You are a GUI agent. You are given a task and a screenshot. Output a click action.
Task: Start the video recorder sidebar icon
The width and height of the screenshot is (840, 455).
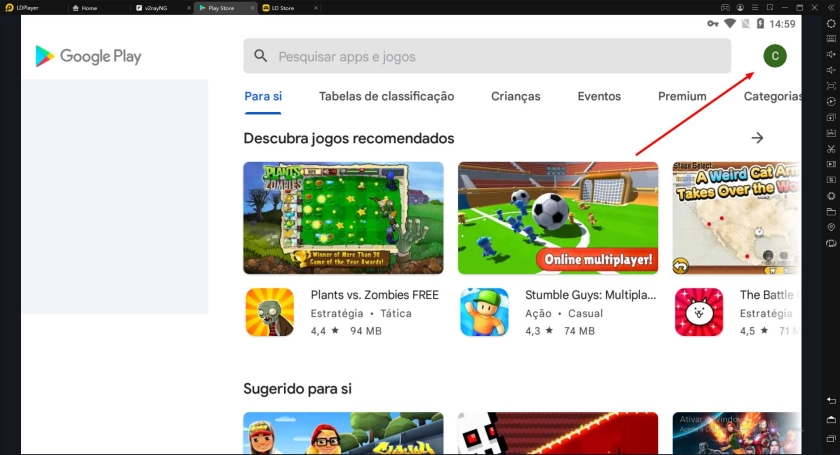pyautogui.click(x=831, y=165)
